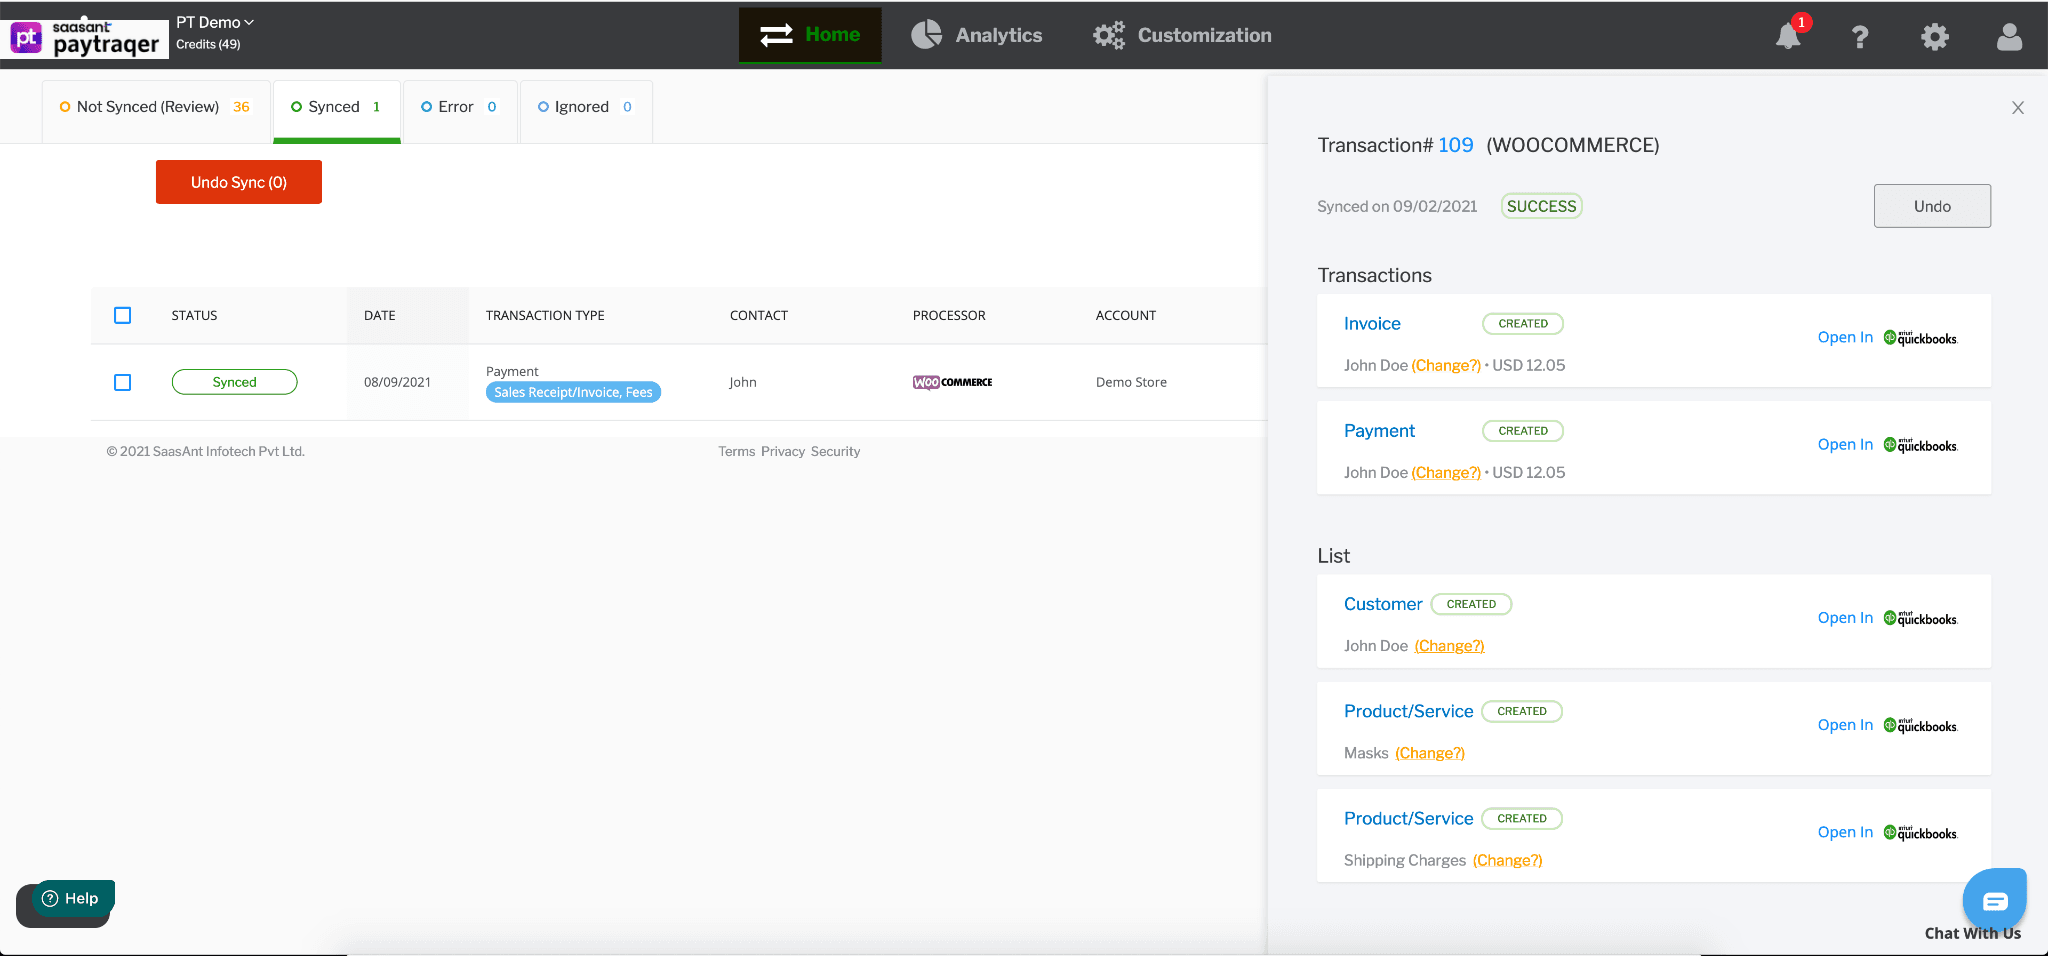Viewport: 2048px width, 956px height.
Task: Click QuickBooks logo in Payment row
Action: click(x=1920, y=445)
